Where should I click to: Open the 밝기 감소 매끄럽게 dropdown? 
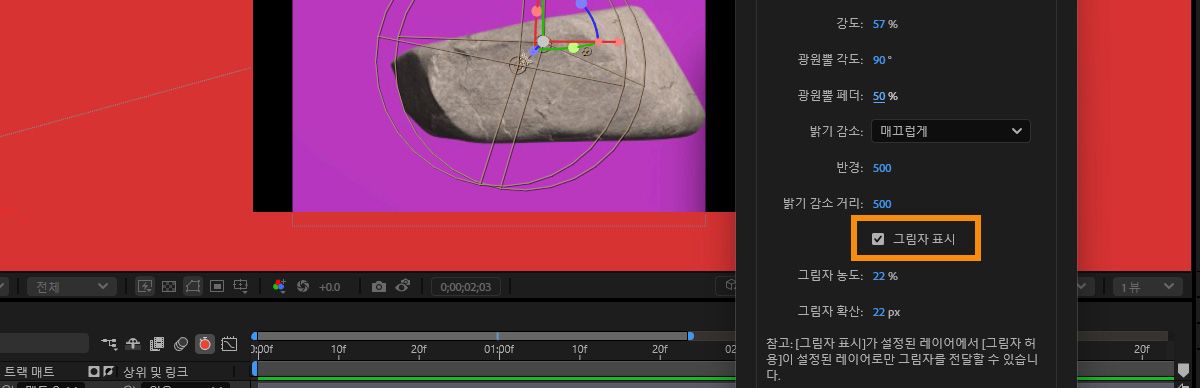tap(950, 131)
